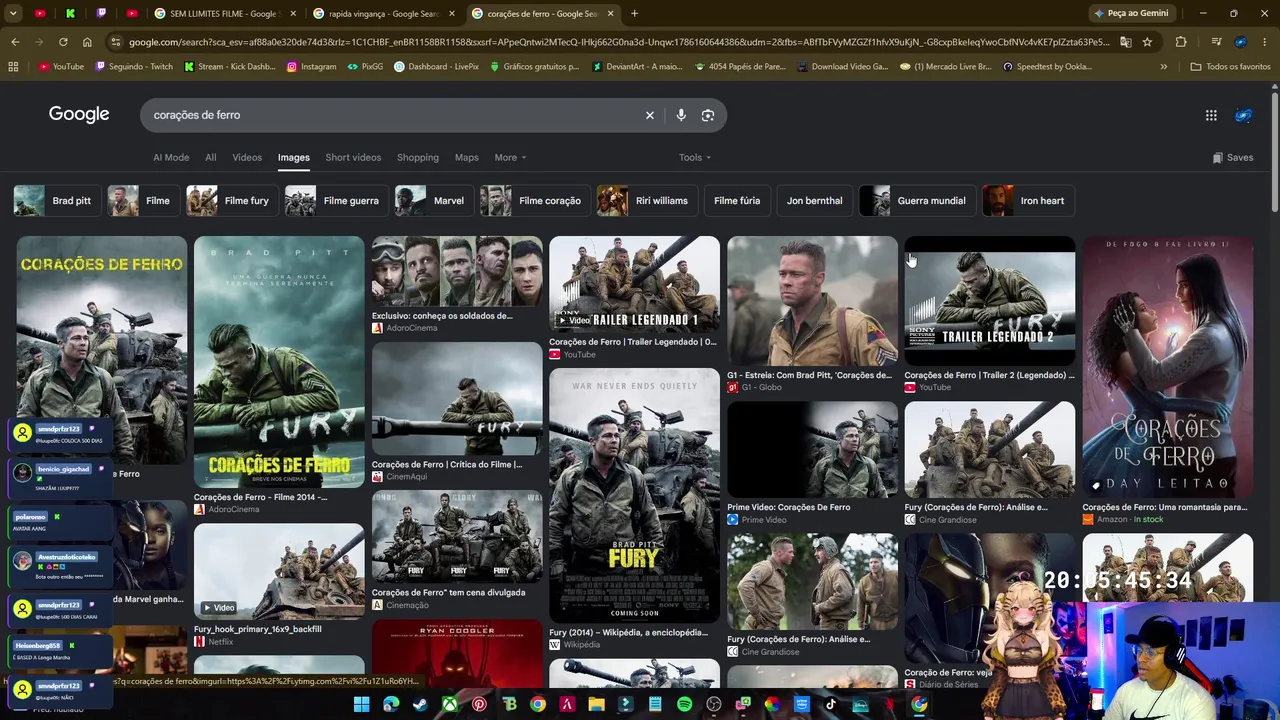Image resolution: width=1280 pixels, height=720 pixels.
Task: Open Spotify from the taskbar
Action: click(x=684, y=704)
